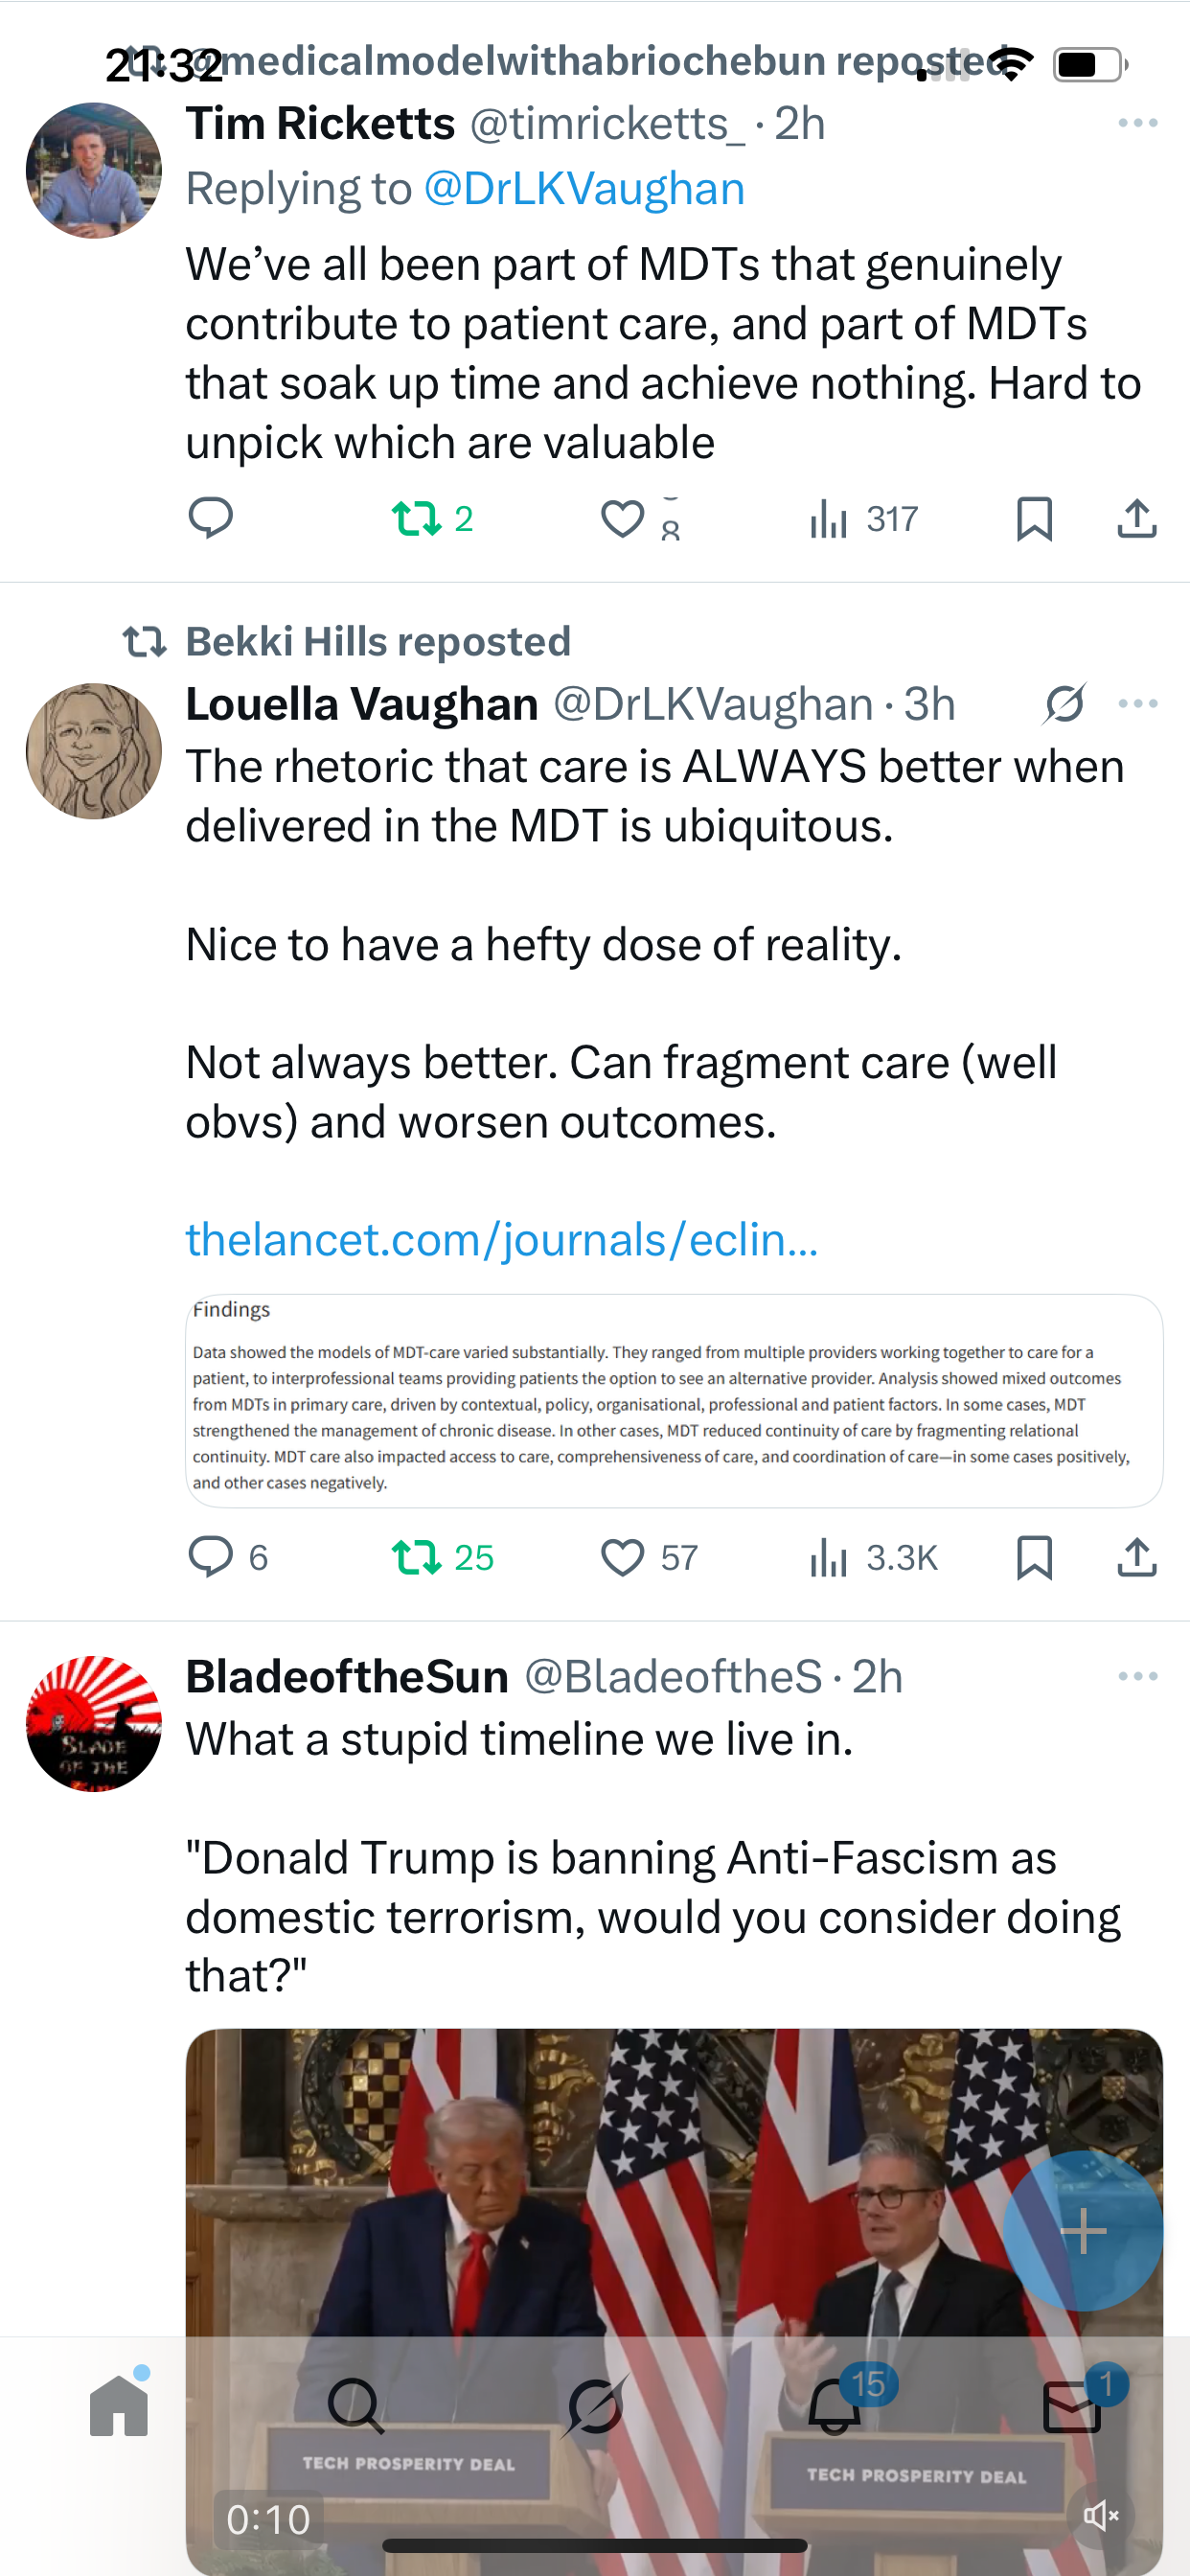Reply to Tim Ricketts' tweet
The image size is (1190, 2576).
point(210,518)
